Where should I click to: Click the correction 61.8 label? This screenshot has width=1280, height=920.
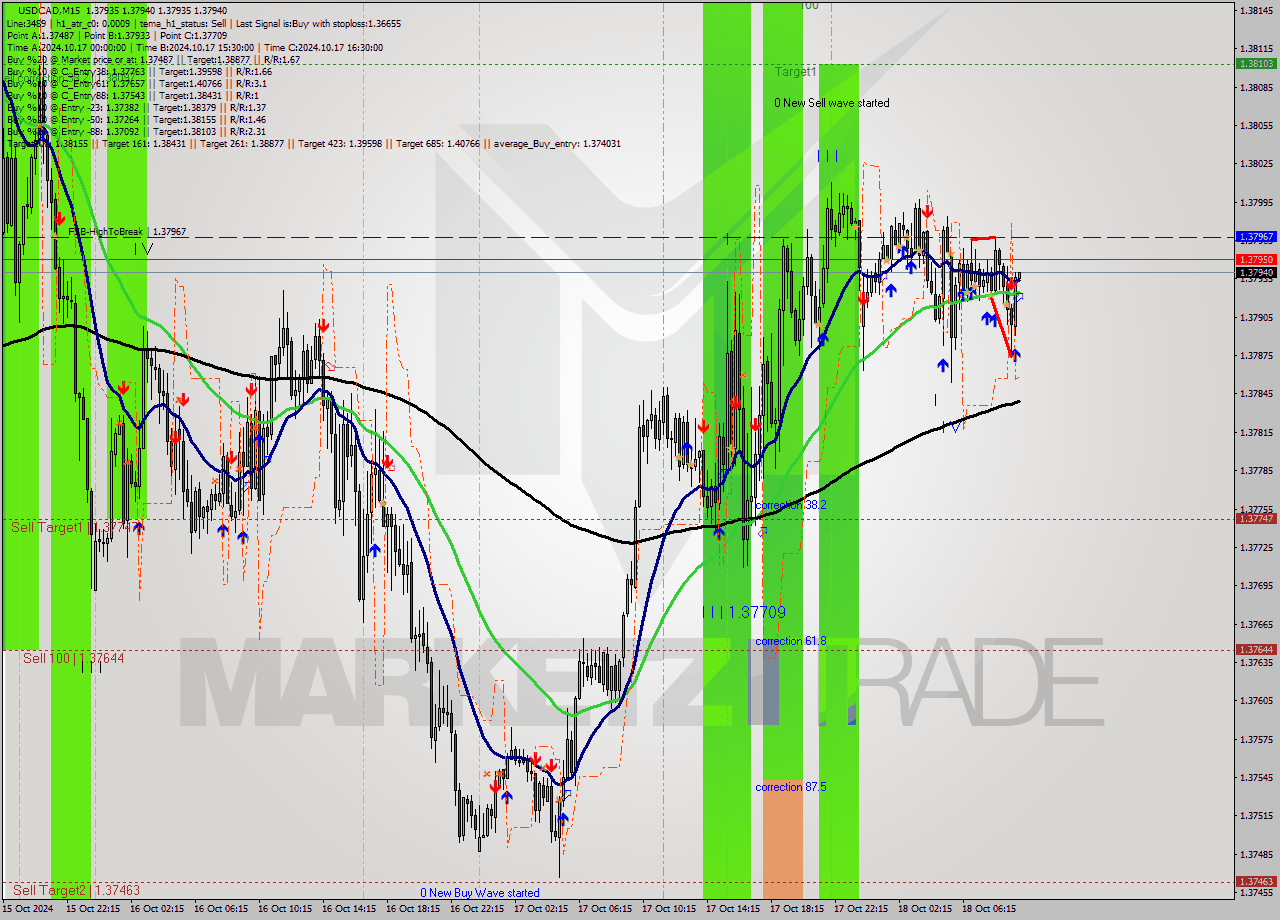[791, 641]
